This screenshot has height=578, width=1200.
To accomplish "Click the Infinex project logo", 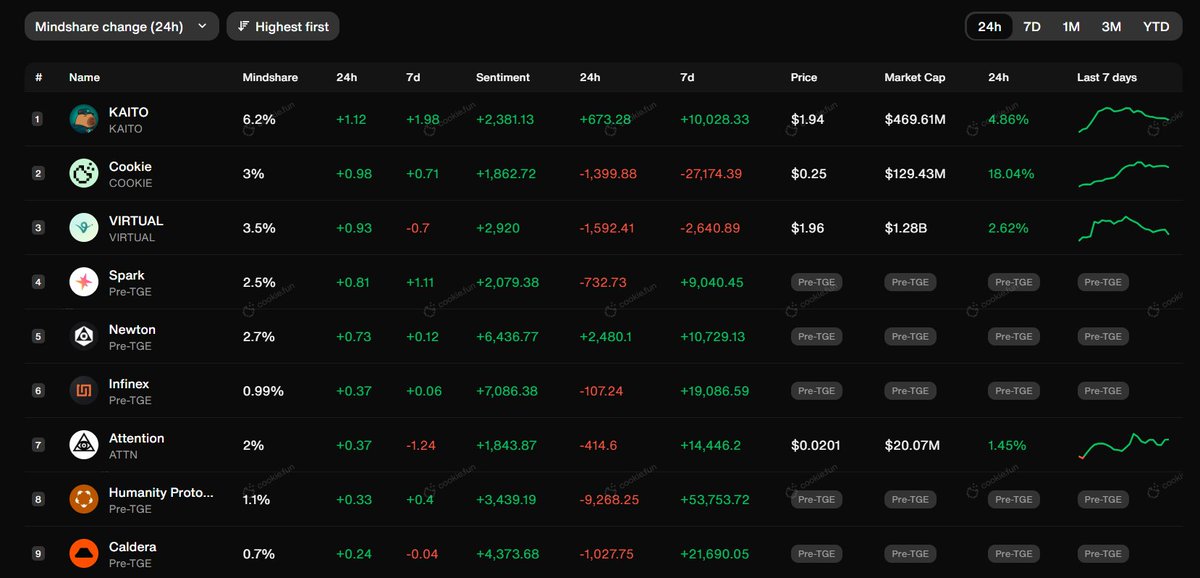I will 84,391.
